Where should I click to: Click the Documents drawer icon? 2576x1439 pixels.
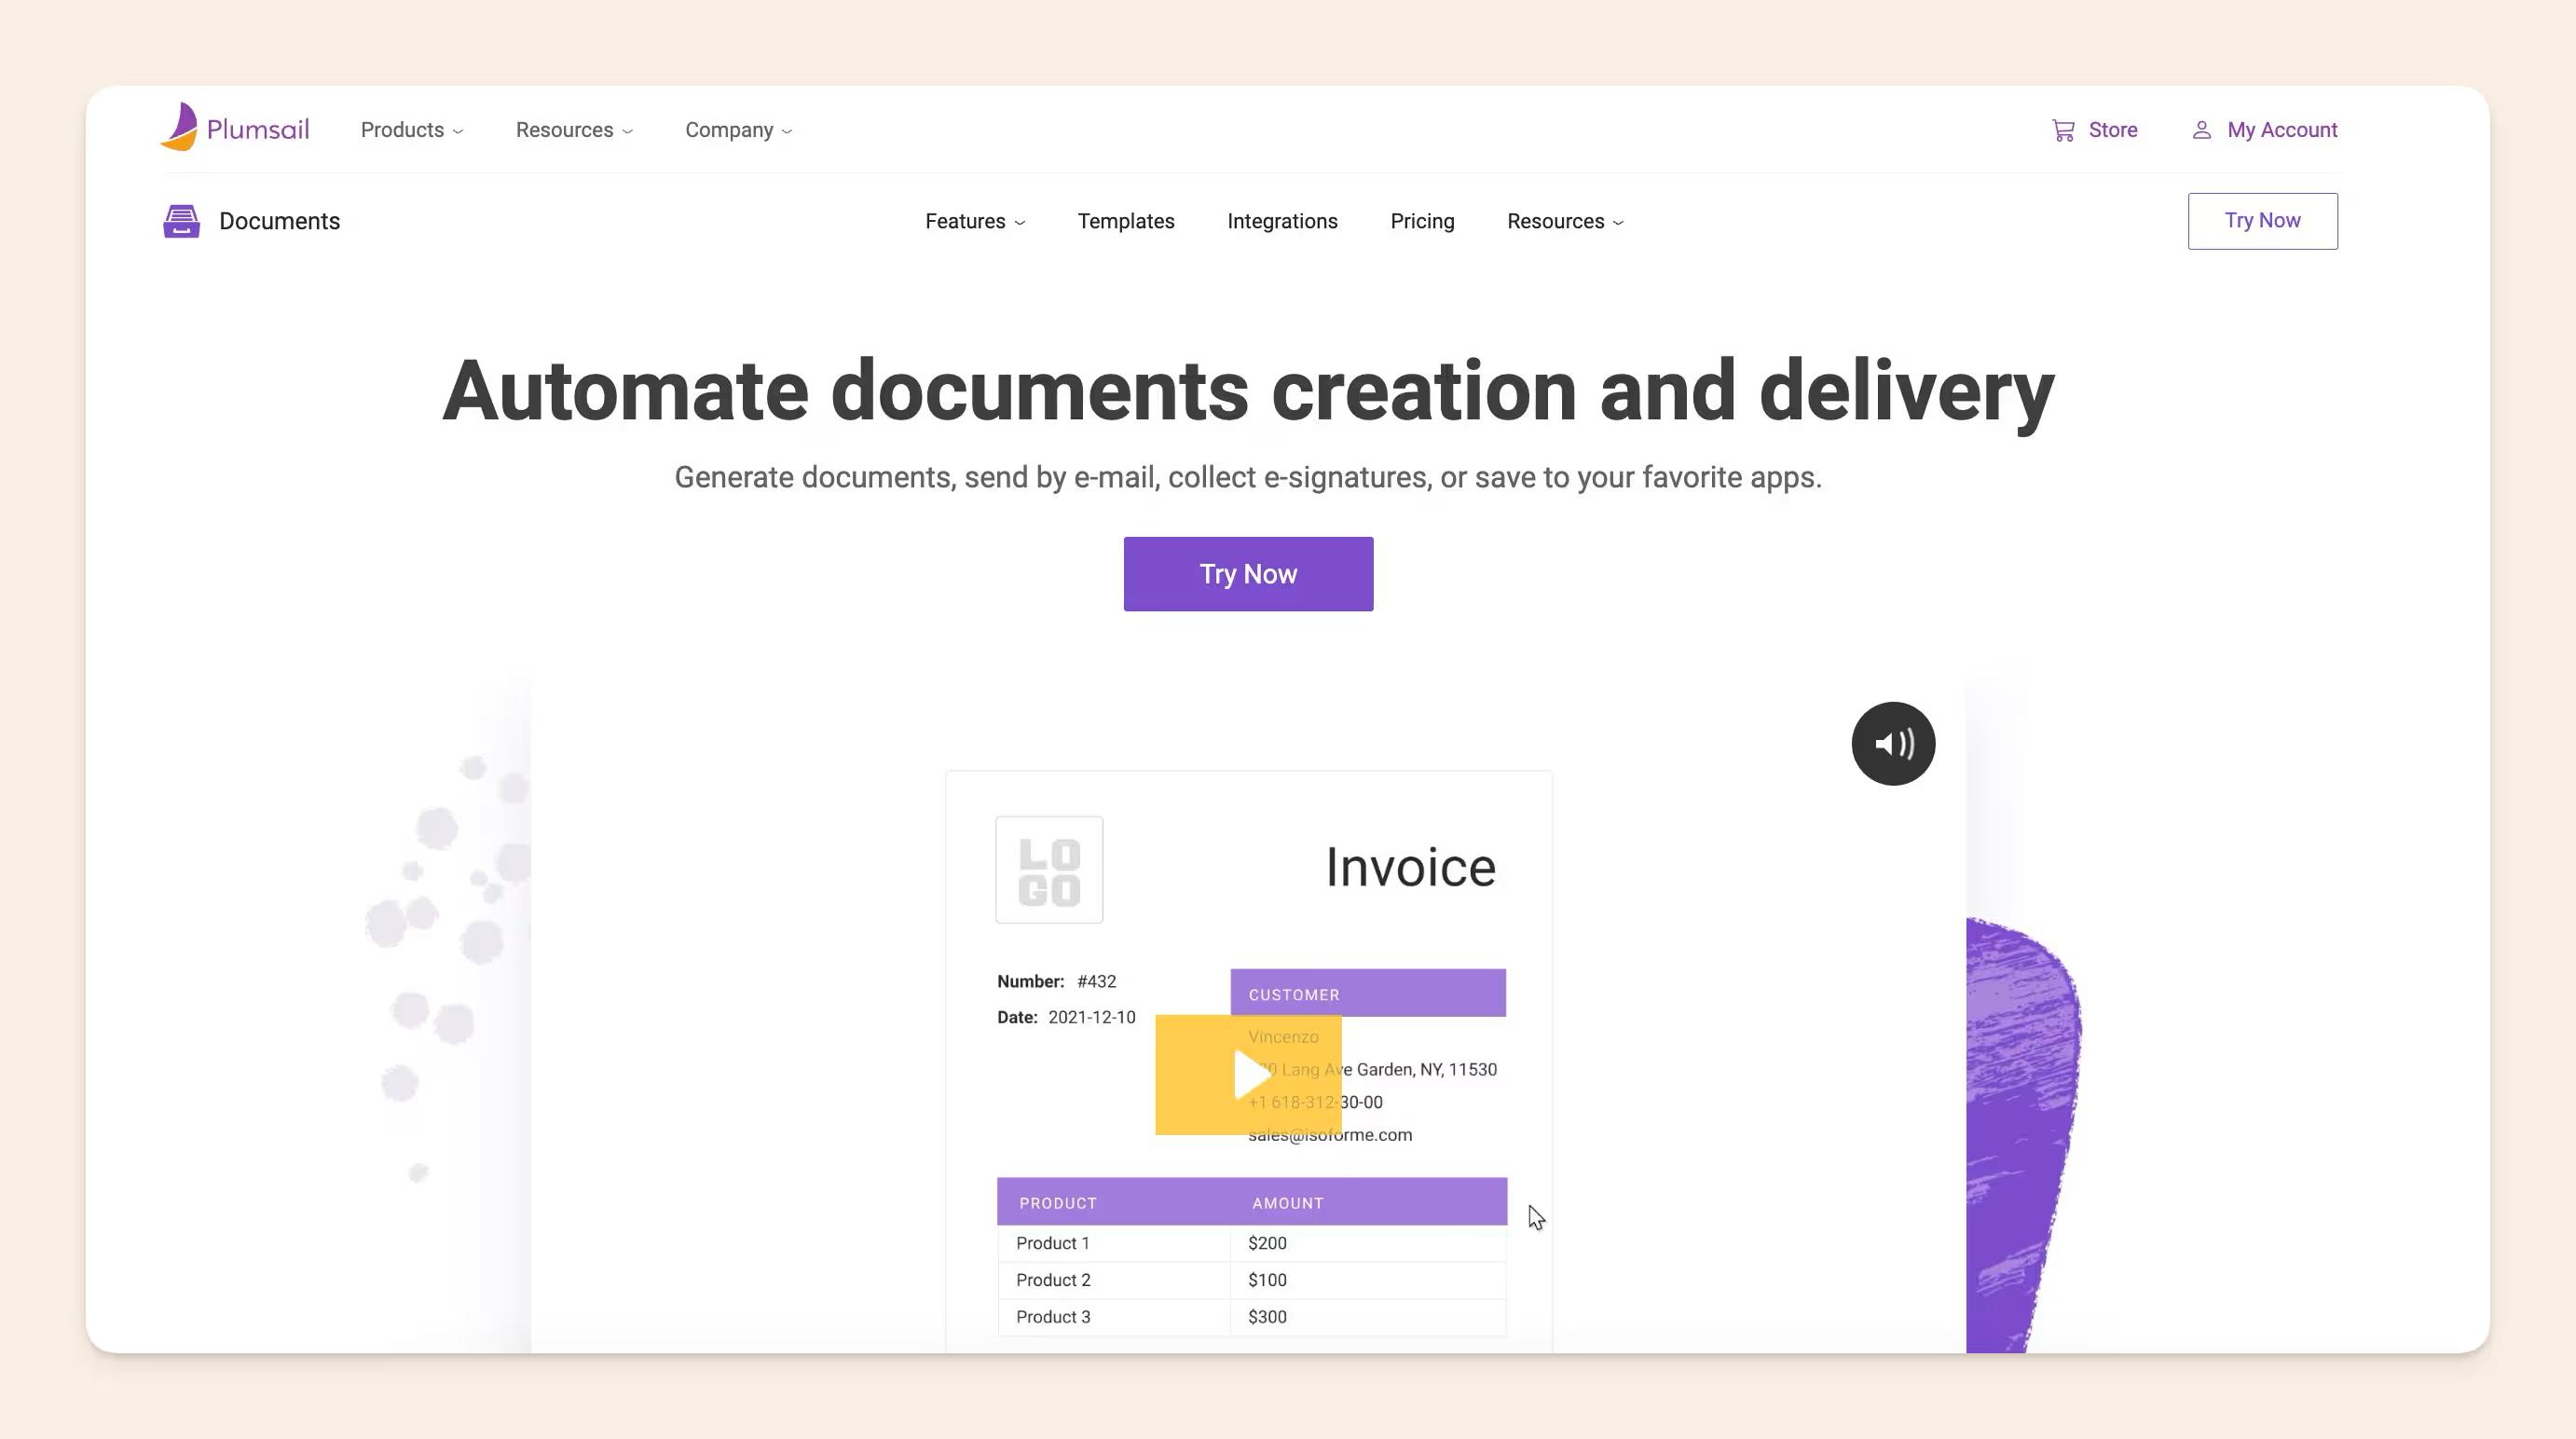181,221
